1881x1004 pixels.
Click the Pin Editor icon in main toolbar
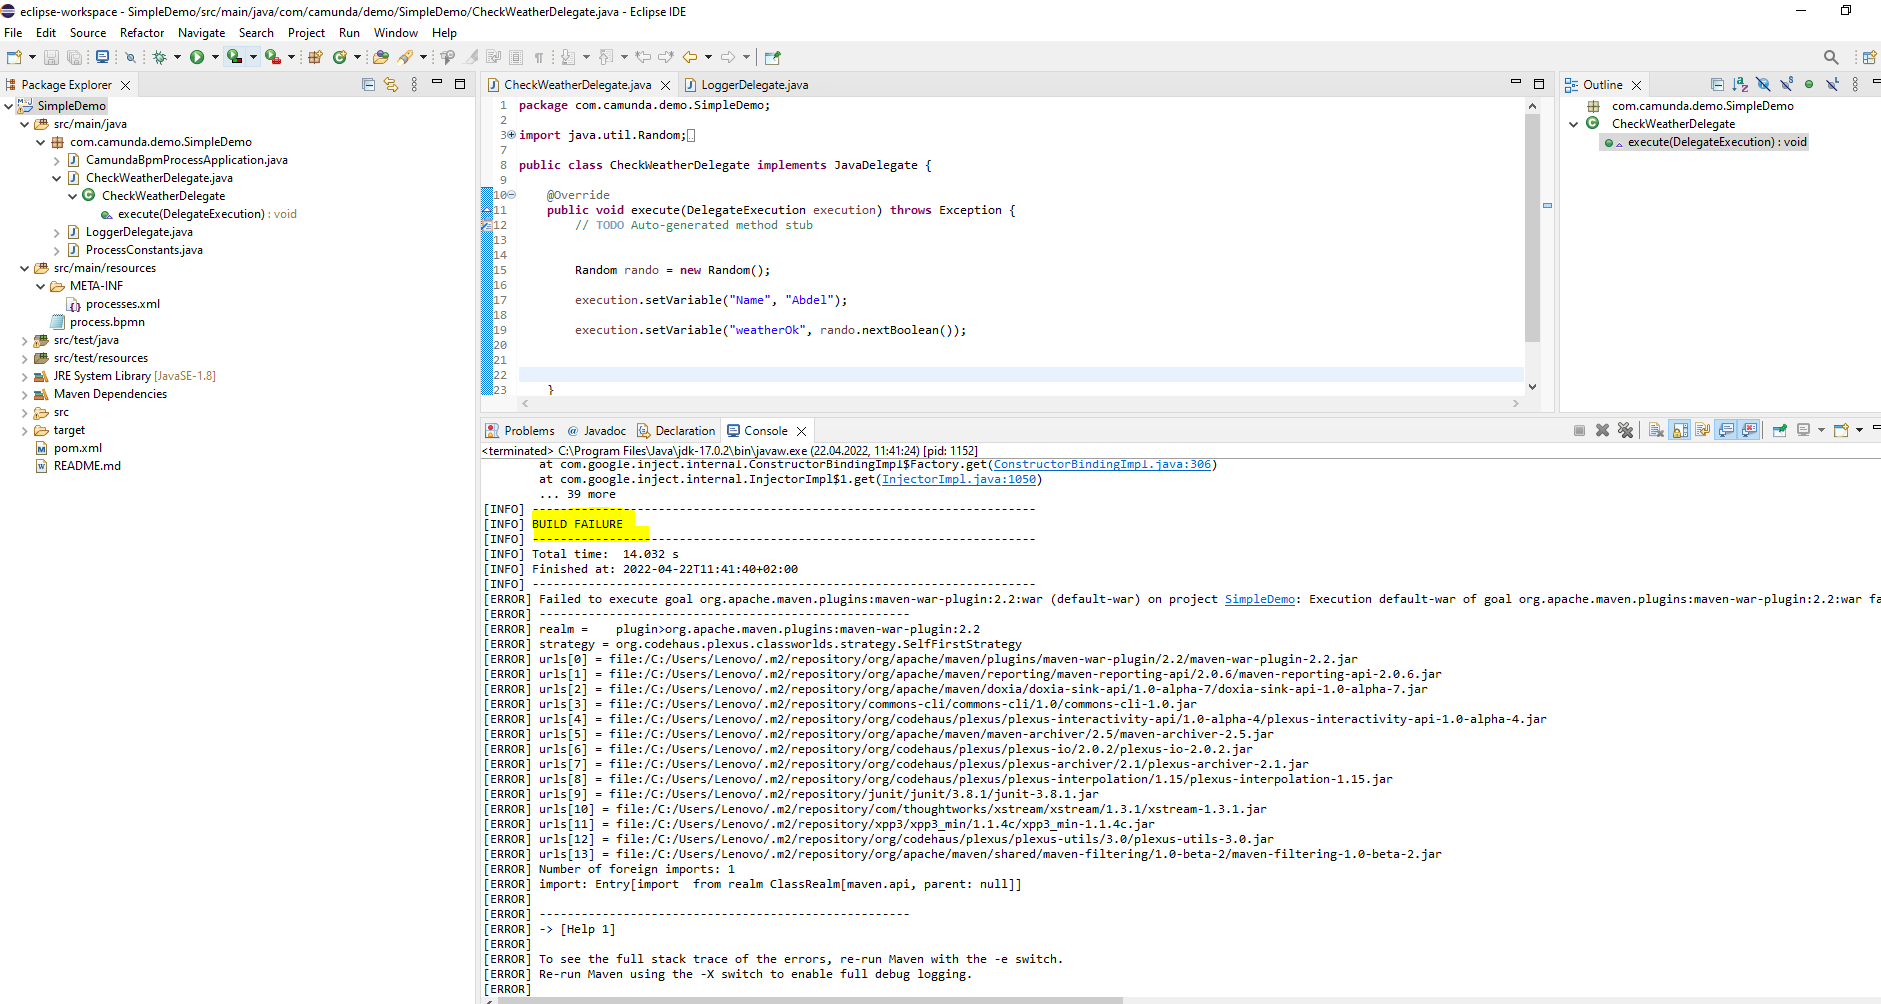[773, 57]
